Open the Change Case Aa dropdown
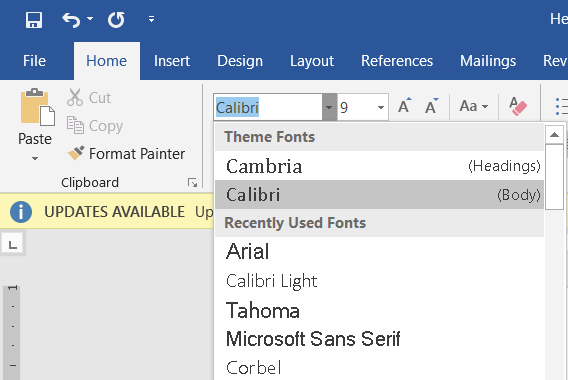This screenshot has height=380, width=568. (474, 107)
